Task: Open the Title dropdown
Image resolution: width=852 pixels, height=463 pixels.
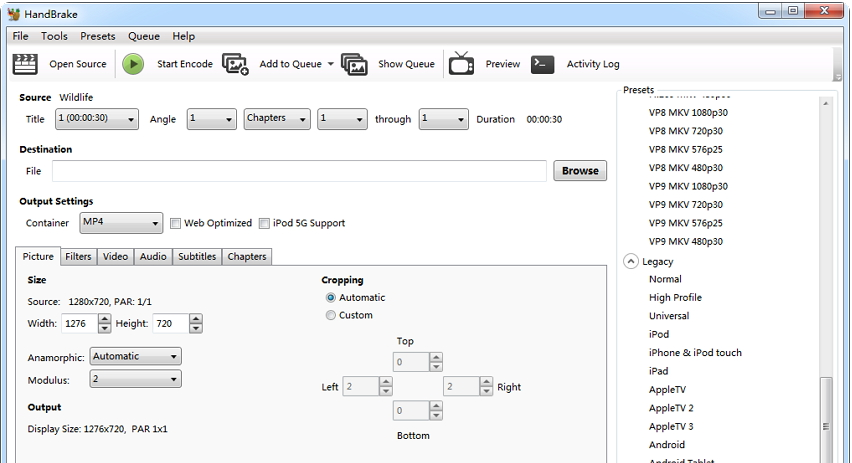Action: [x=97, y=119]
